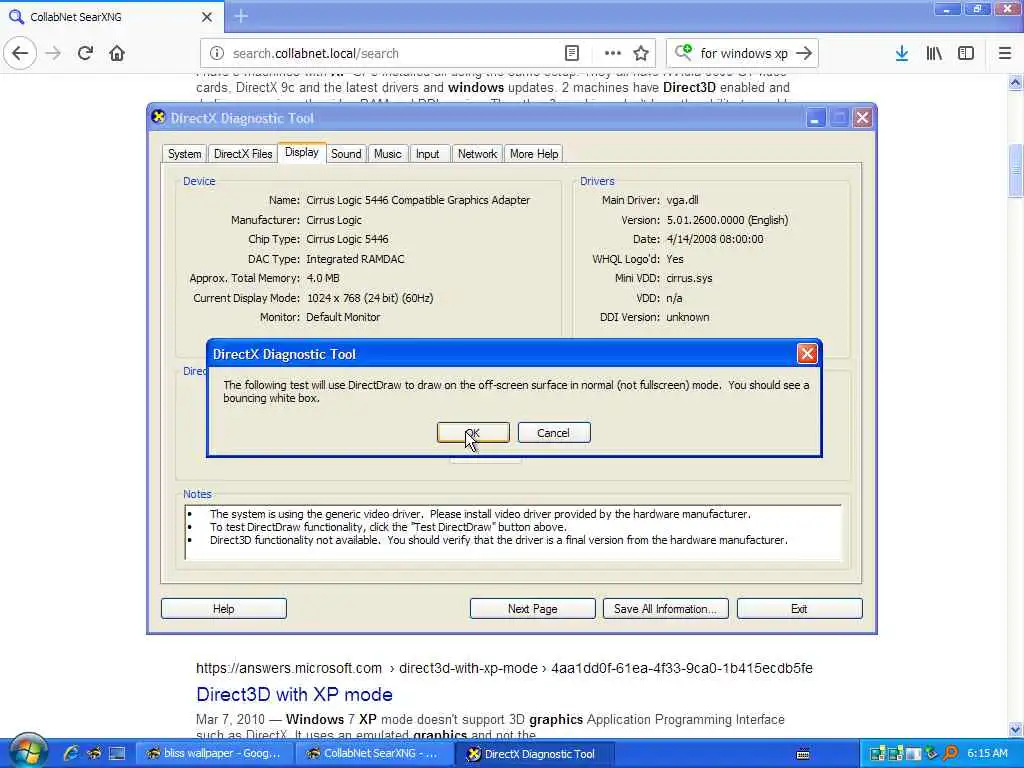Go to the browser home page
This screenshot has width=1024, height=768.
117,53
